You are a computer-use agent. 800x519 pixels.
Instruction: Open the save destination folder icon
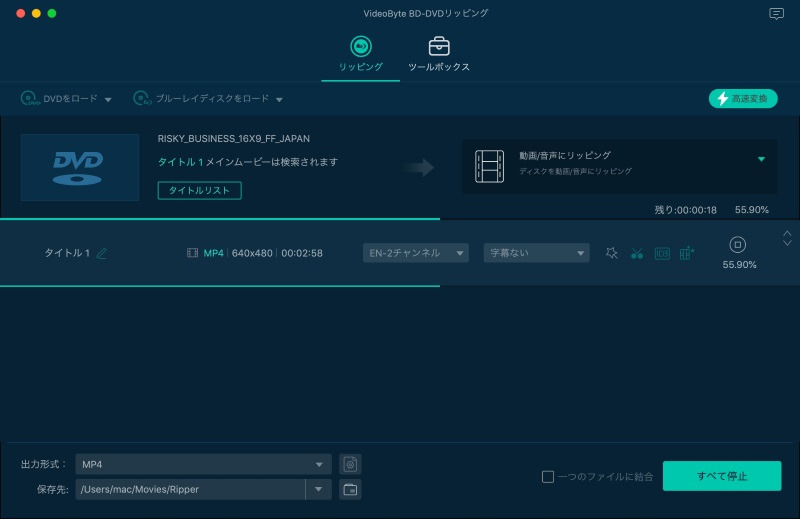tap(350, 489)
